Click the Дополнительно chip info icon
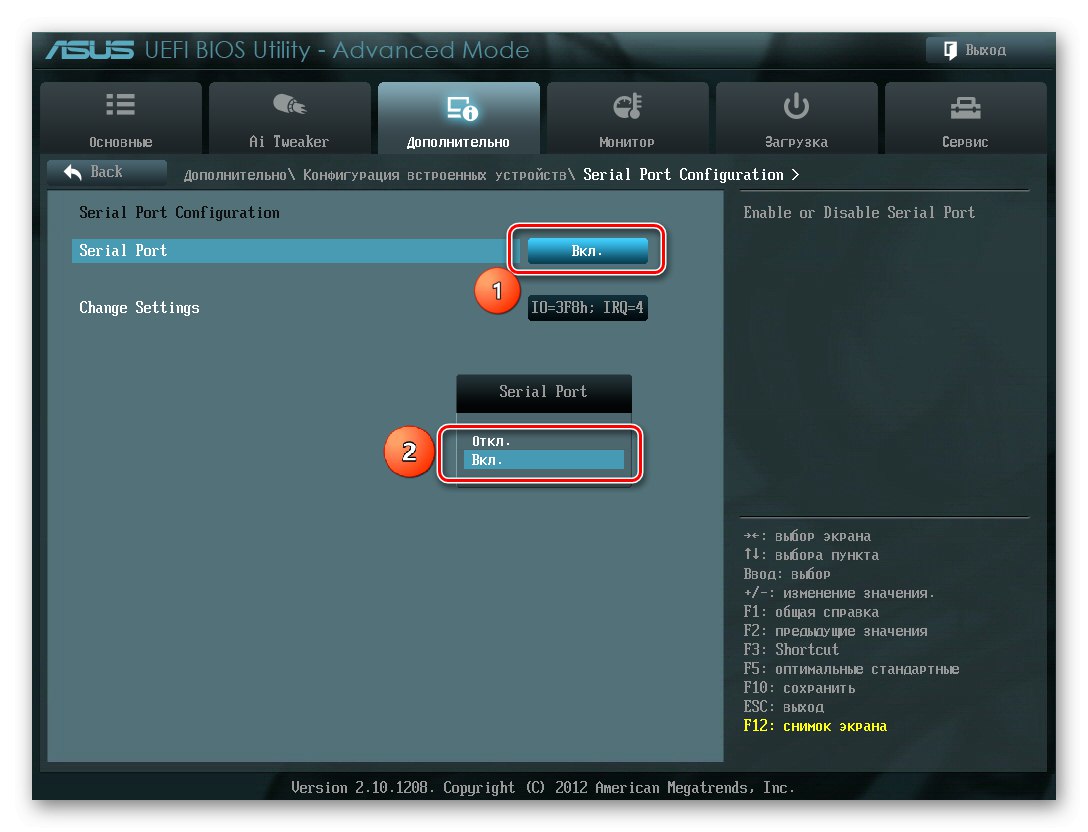 pos(461,109)
